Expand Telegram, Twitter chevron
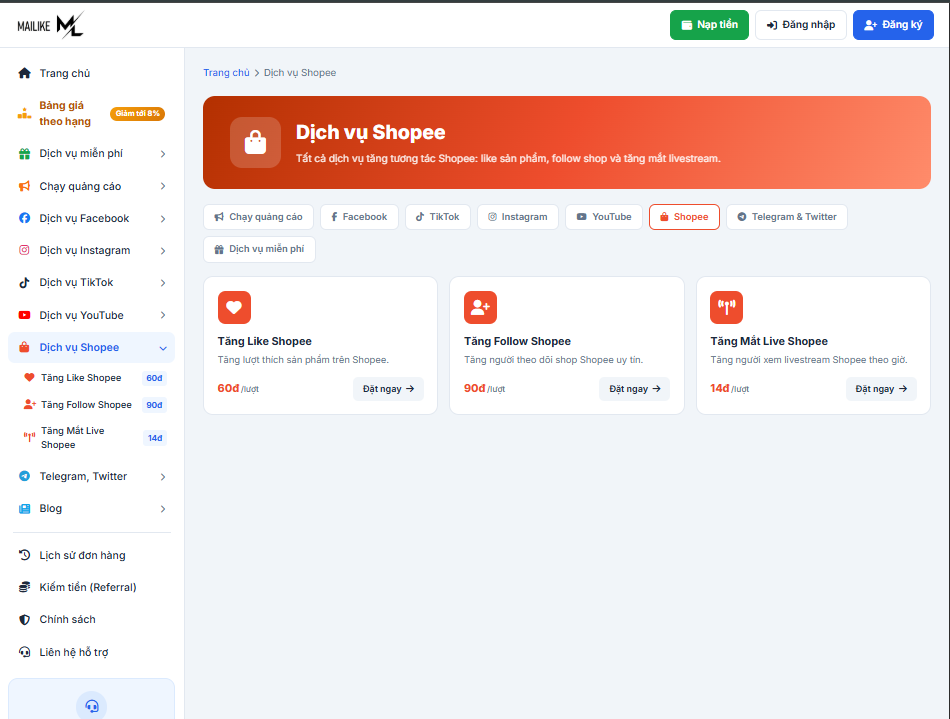This screenshot has height=719, width=950. (163, 477)
